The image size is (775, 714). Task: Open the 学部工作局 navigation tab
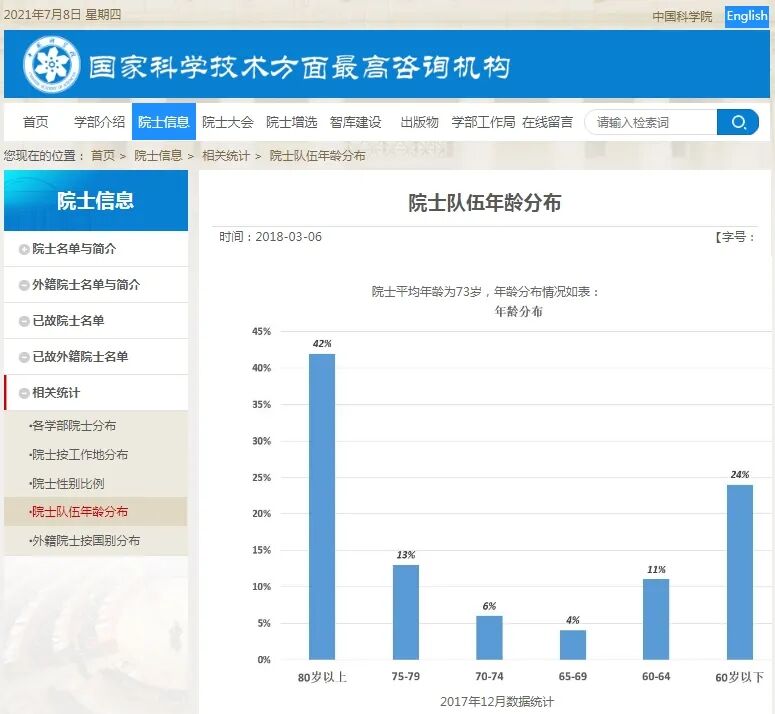click(x=483, y=122)
